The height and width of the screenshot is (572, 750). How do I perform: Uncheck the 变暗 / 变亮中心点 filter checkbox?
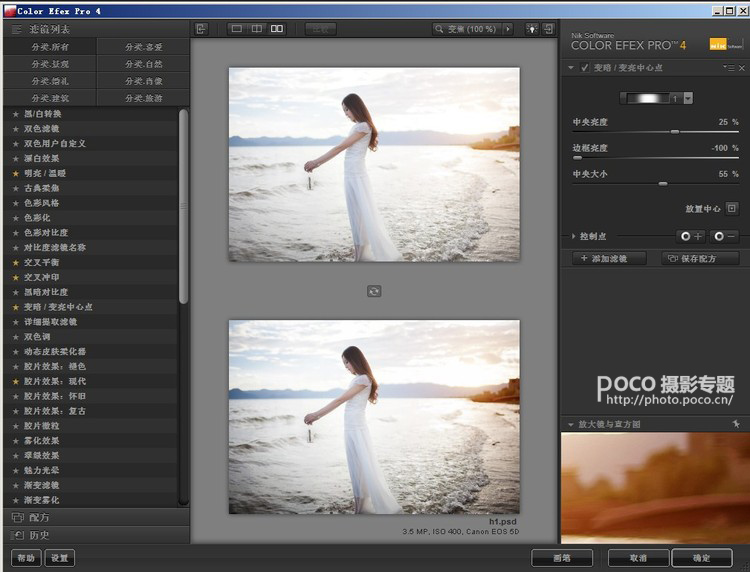[x=584, y=68]
